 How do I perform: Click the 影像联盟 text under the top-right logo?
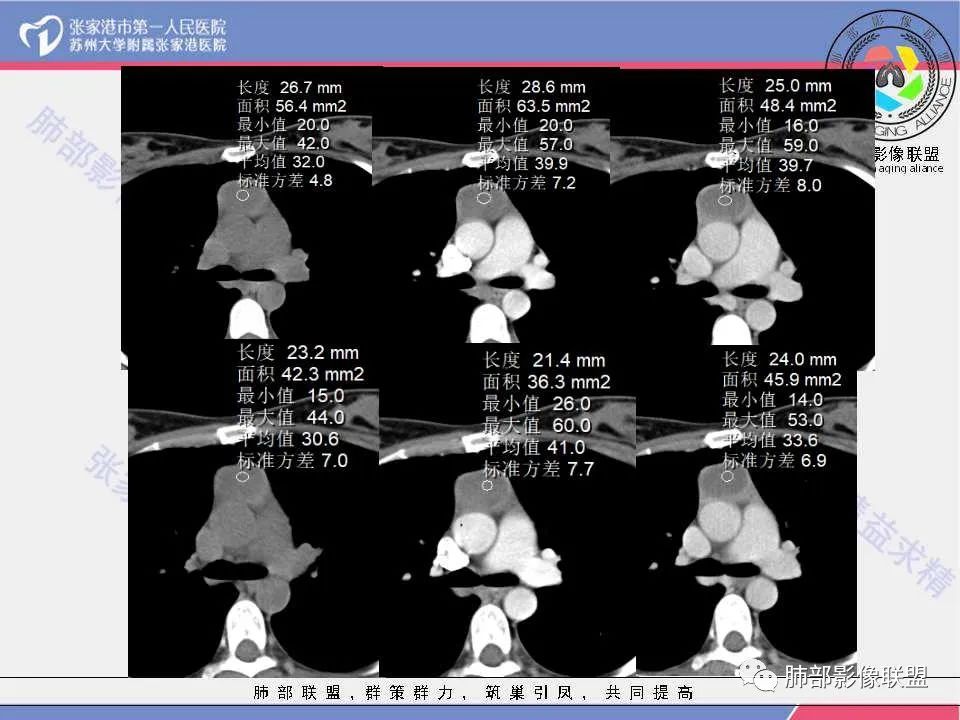coord(907,153)
